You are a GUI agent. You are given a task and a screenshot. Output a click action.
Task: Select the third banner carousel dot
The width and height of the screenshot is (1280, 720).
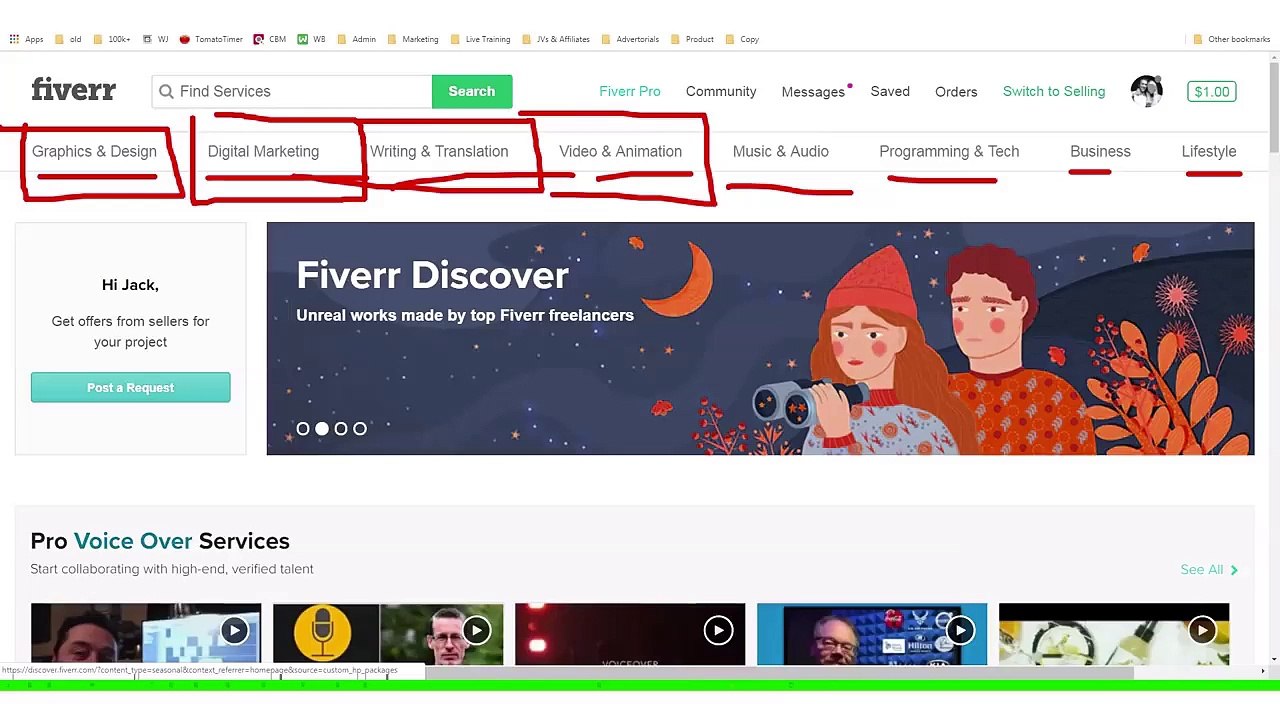pos(341,428)
